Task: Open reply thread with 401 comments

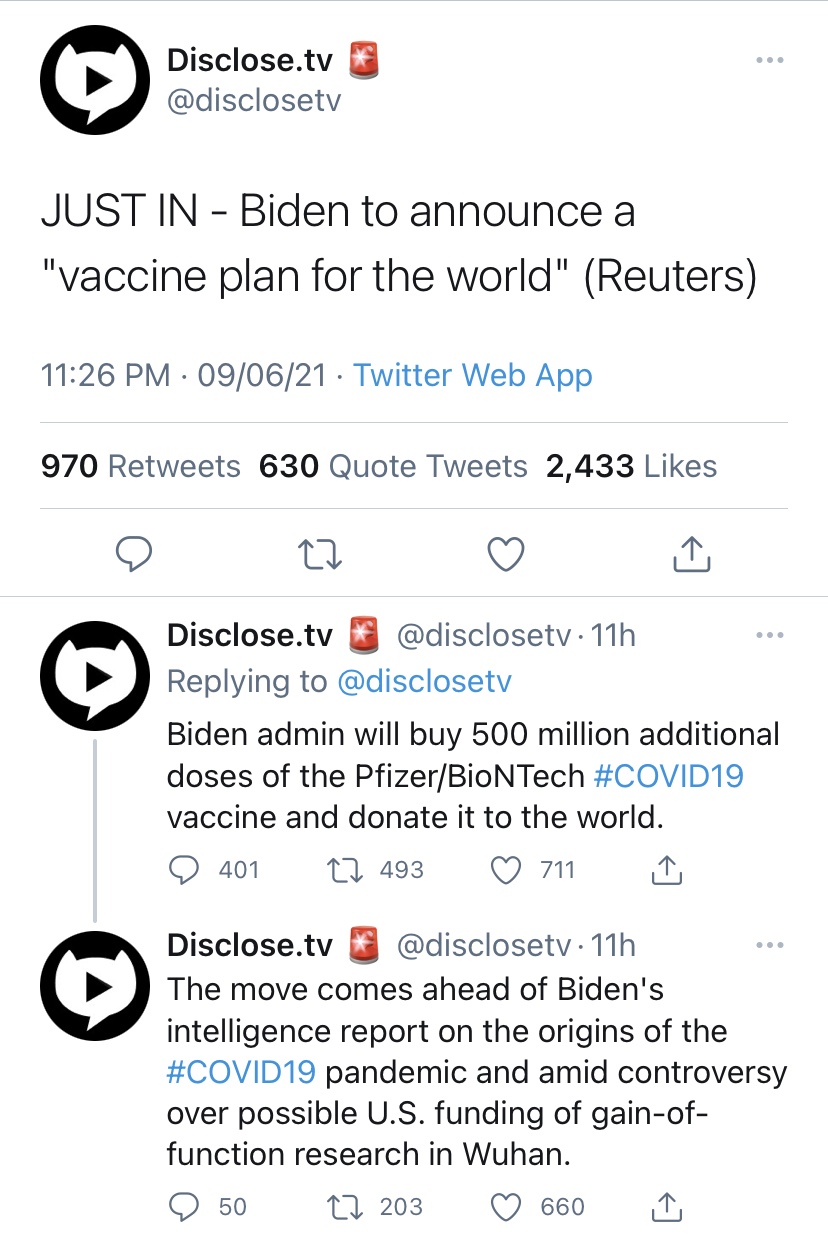Action: pos(213,870)
